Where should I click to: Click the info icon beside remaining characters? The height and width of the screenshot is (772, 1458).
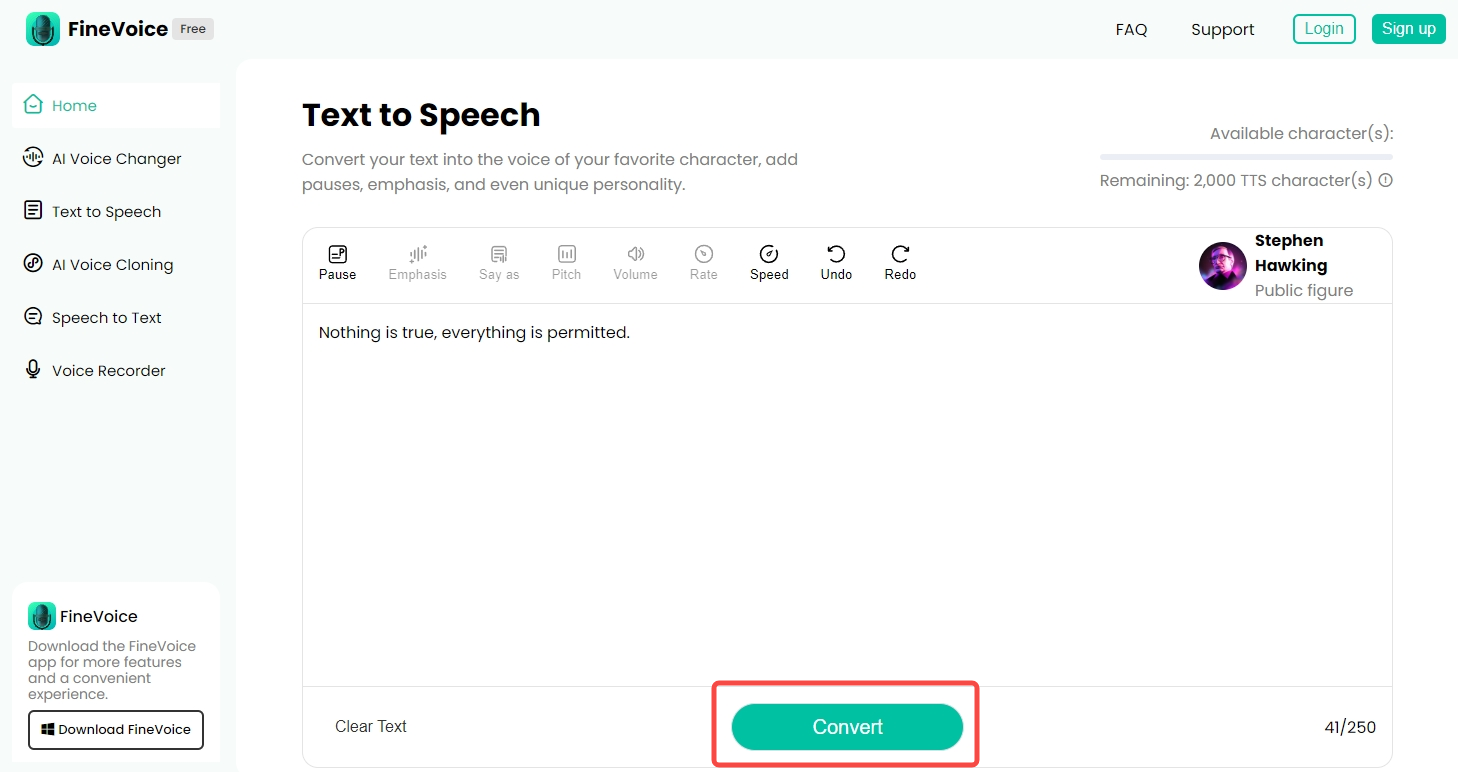click(x=1385, y=181)
